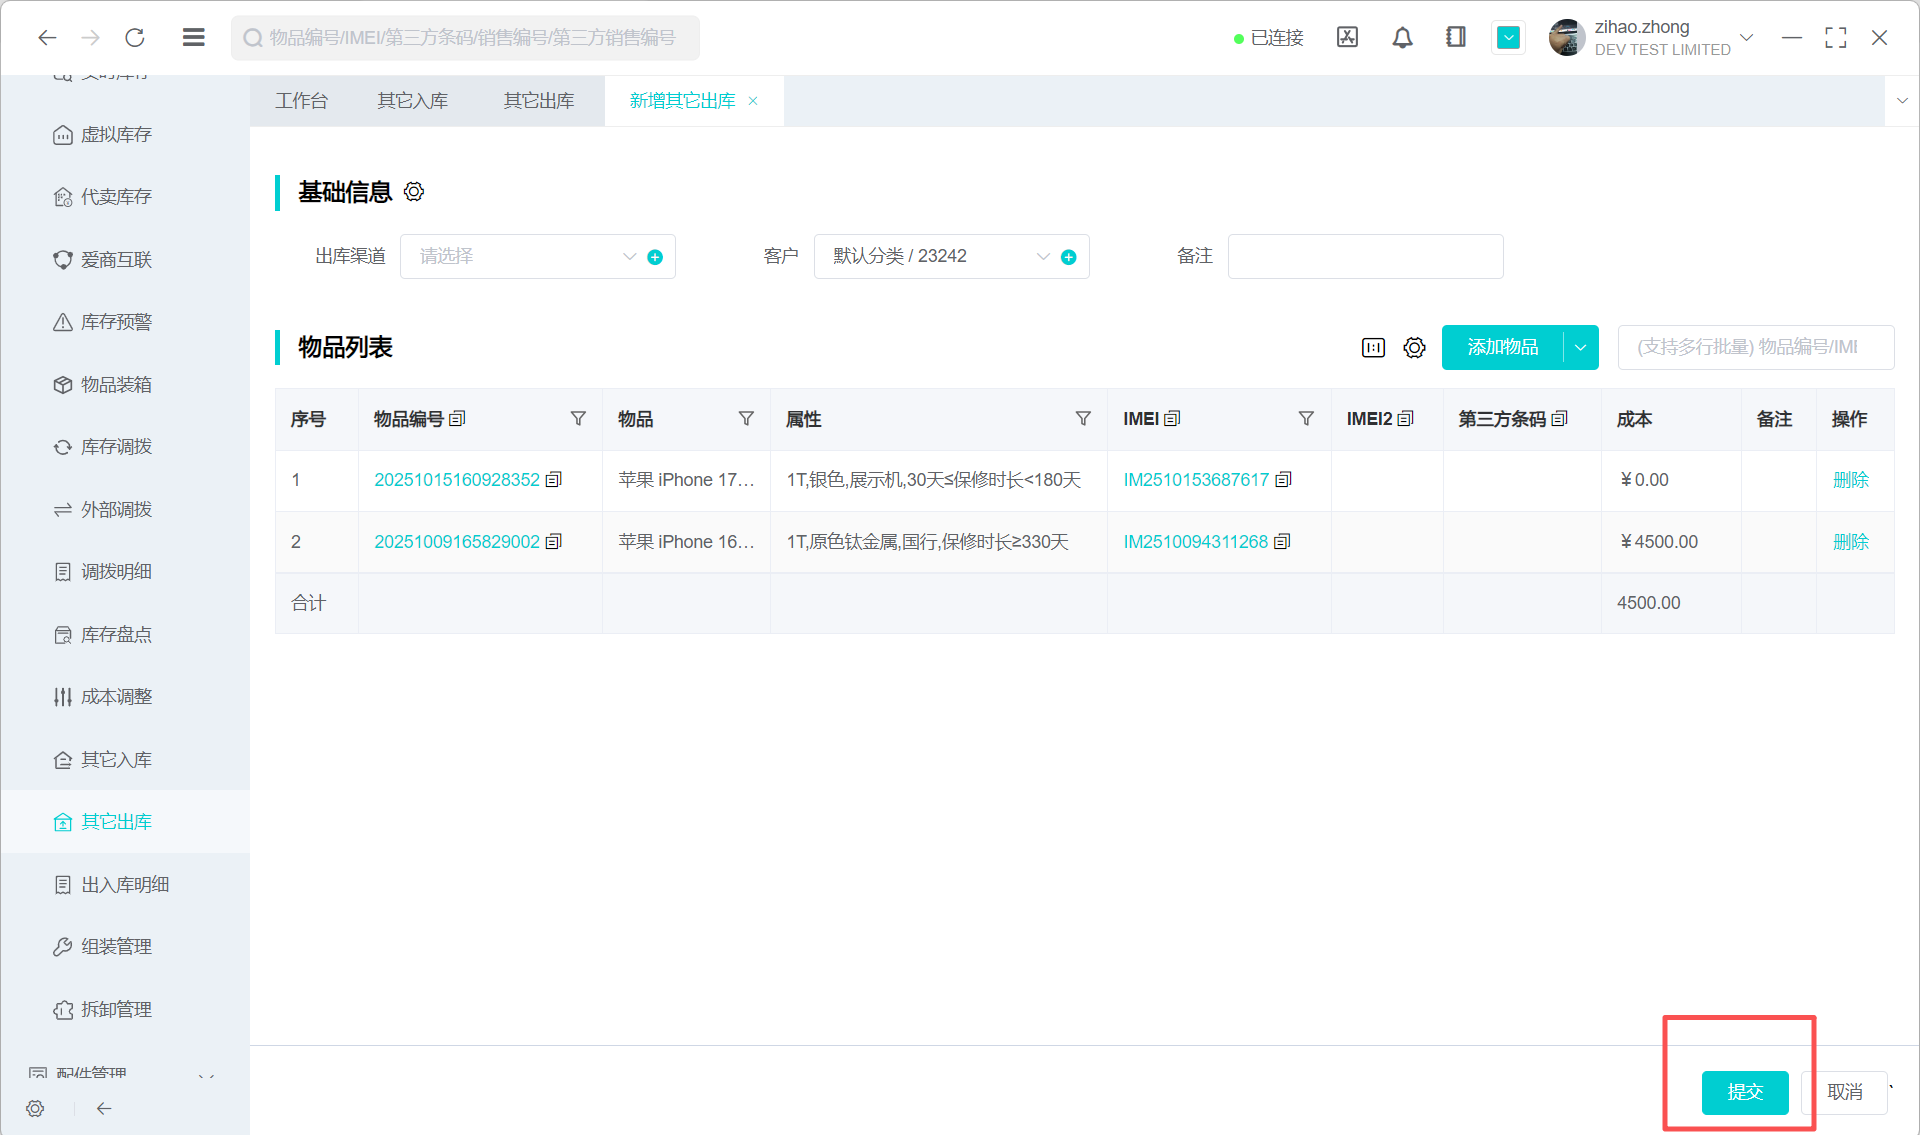Open basic info settings gear
The width and height of the screenshot is (1920, 1135).
(x=414, y=192)
